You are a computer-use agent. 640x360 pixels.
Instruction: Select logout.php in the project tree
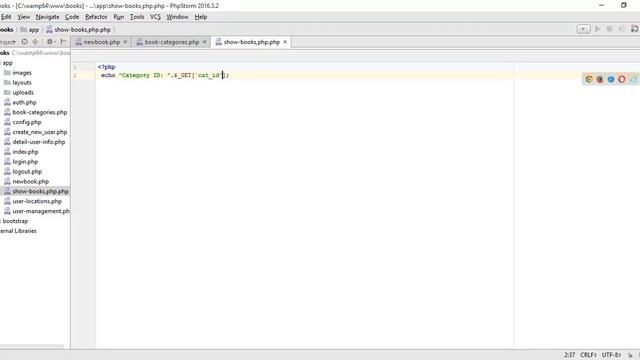(27, 171)
